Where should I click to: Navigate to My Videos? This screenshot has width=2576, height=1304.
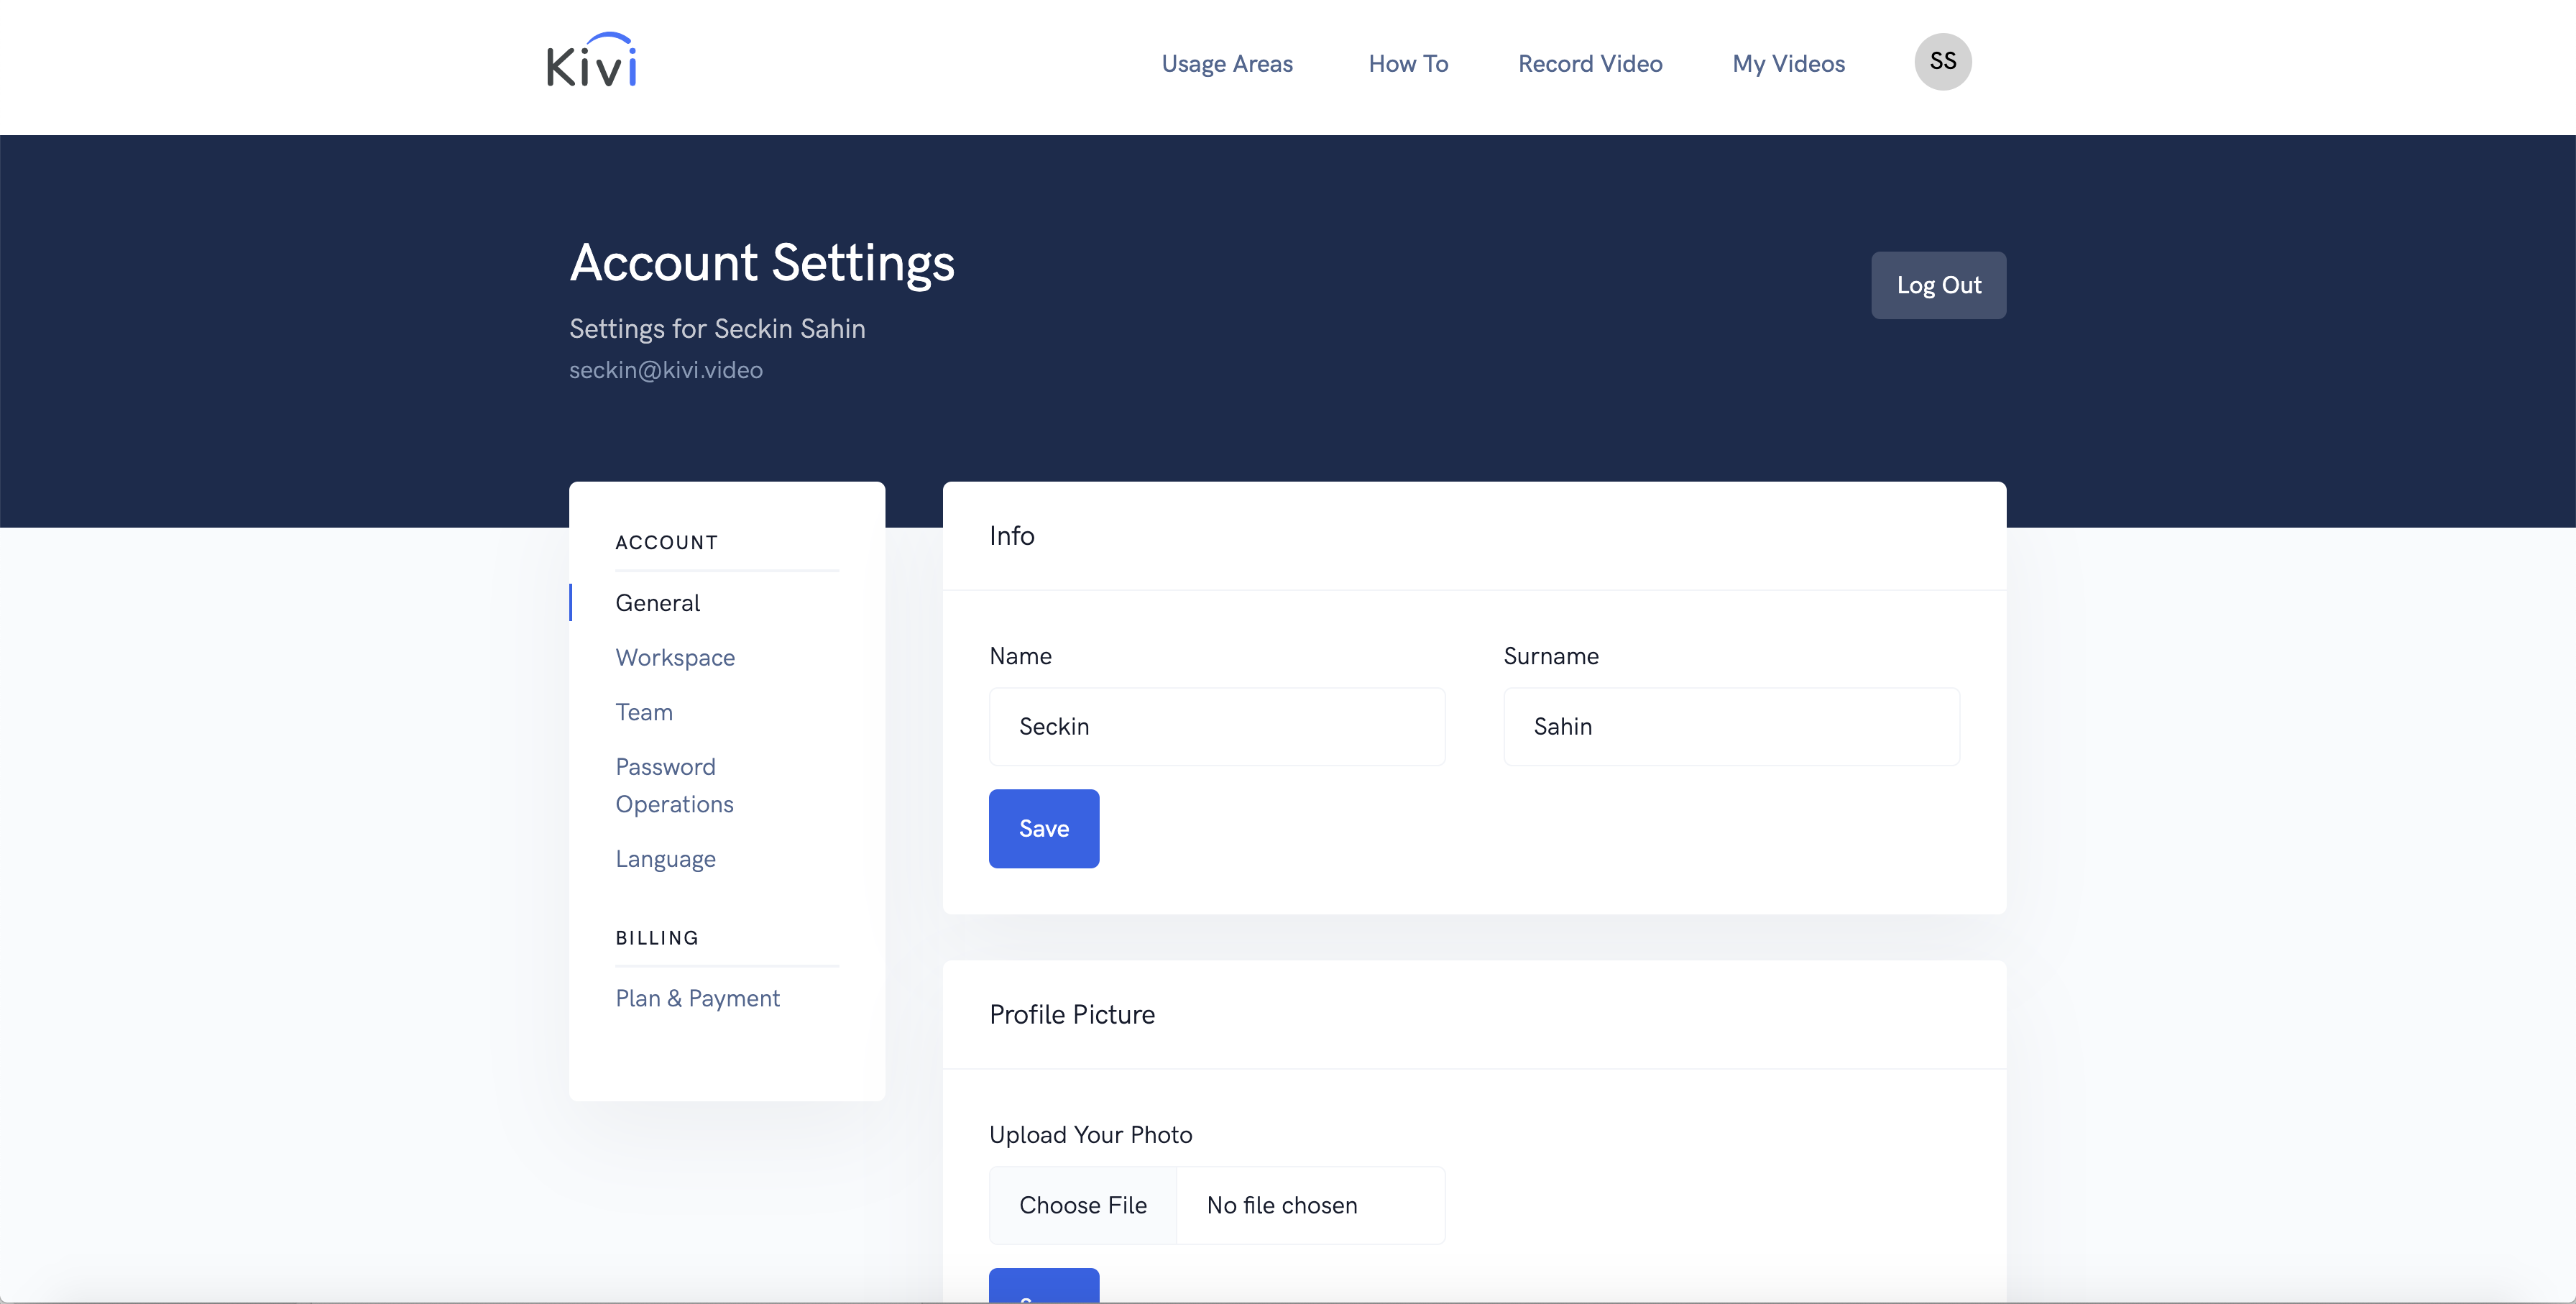(1788, 64)
